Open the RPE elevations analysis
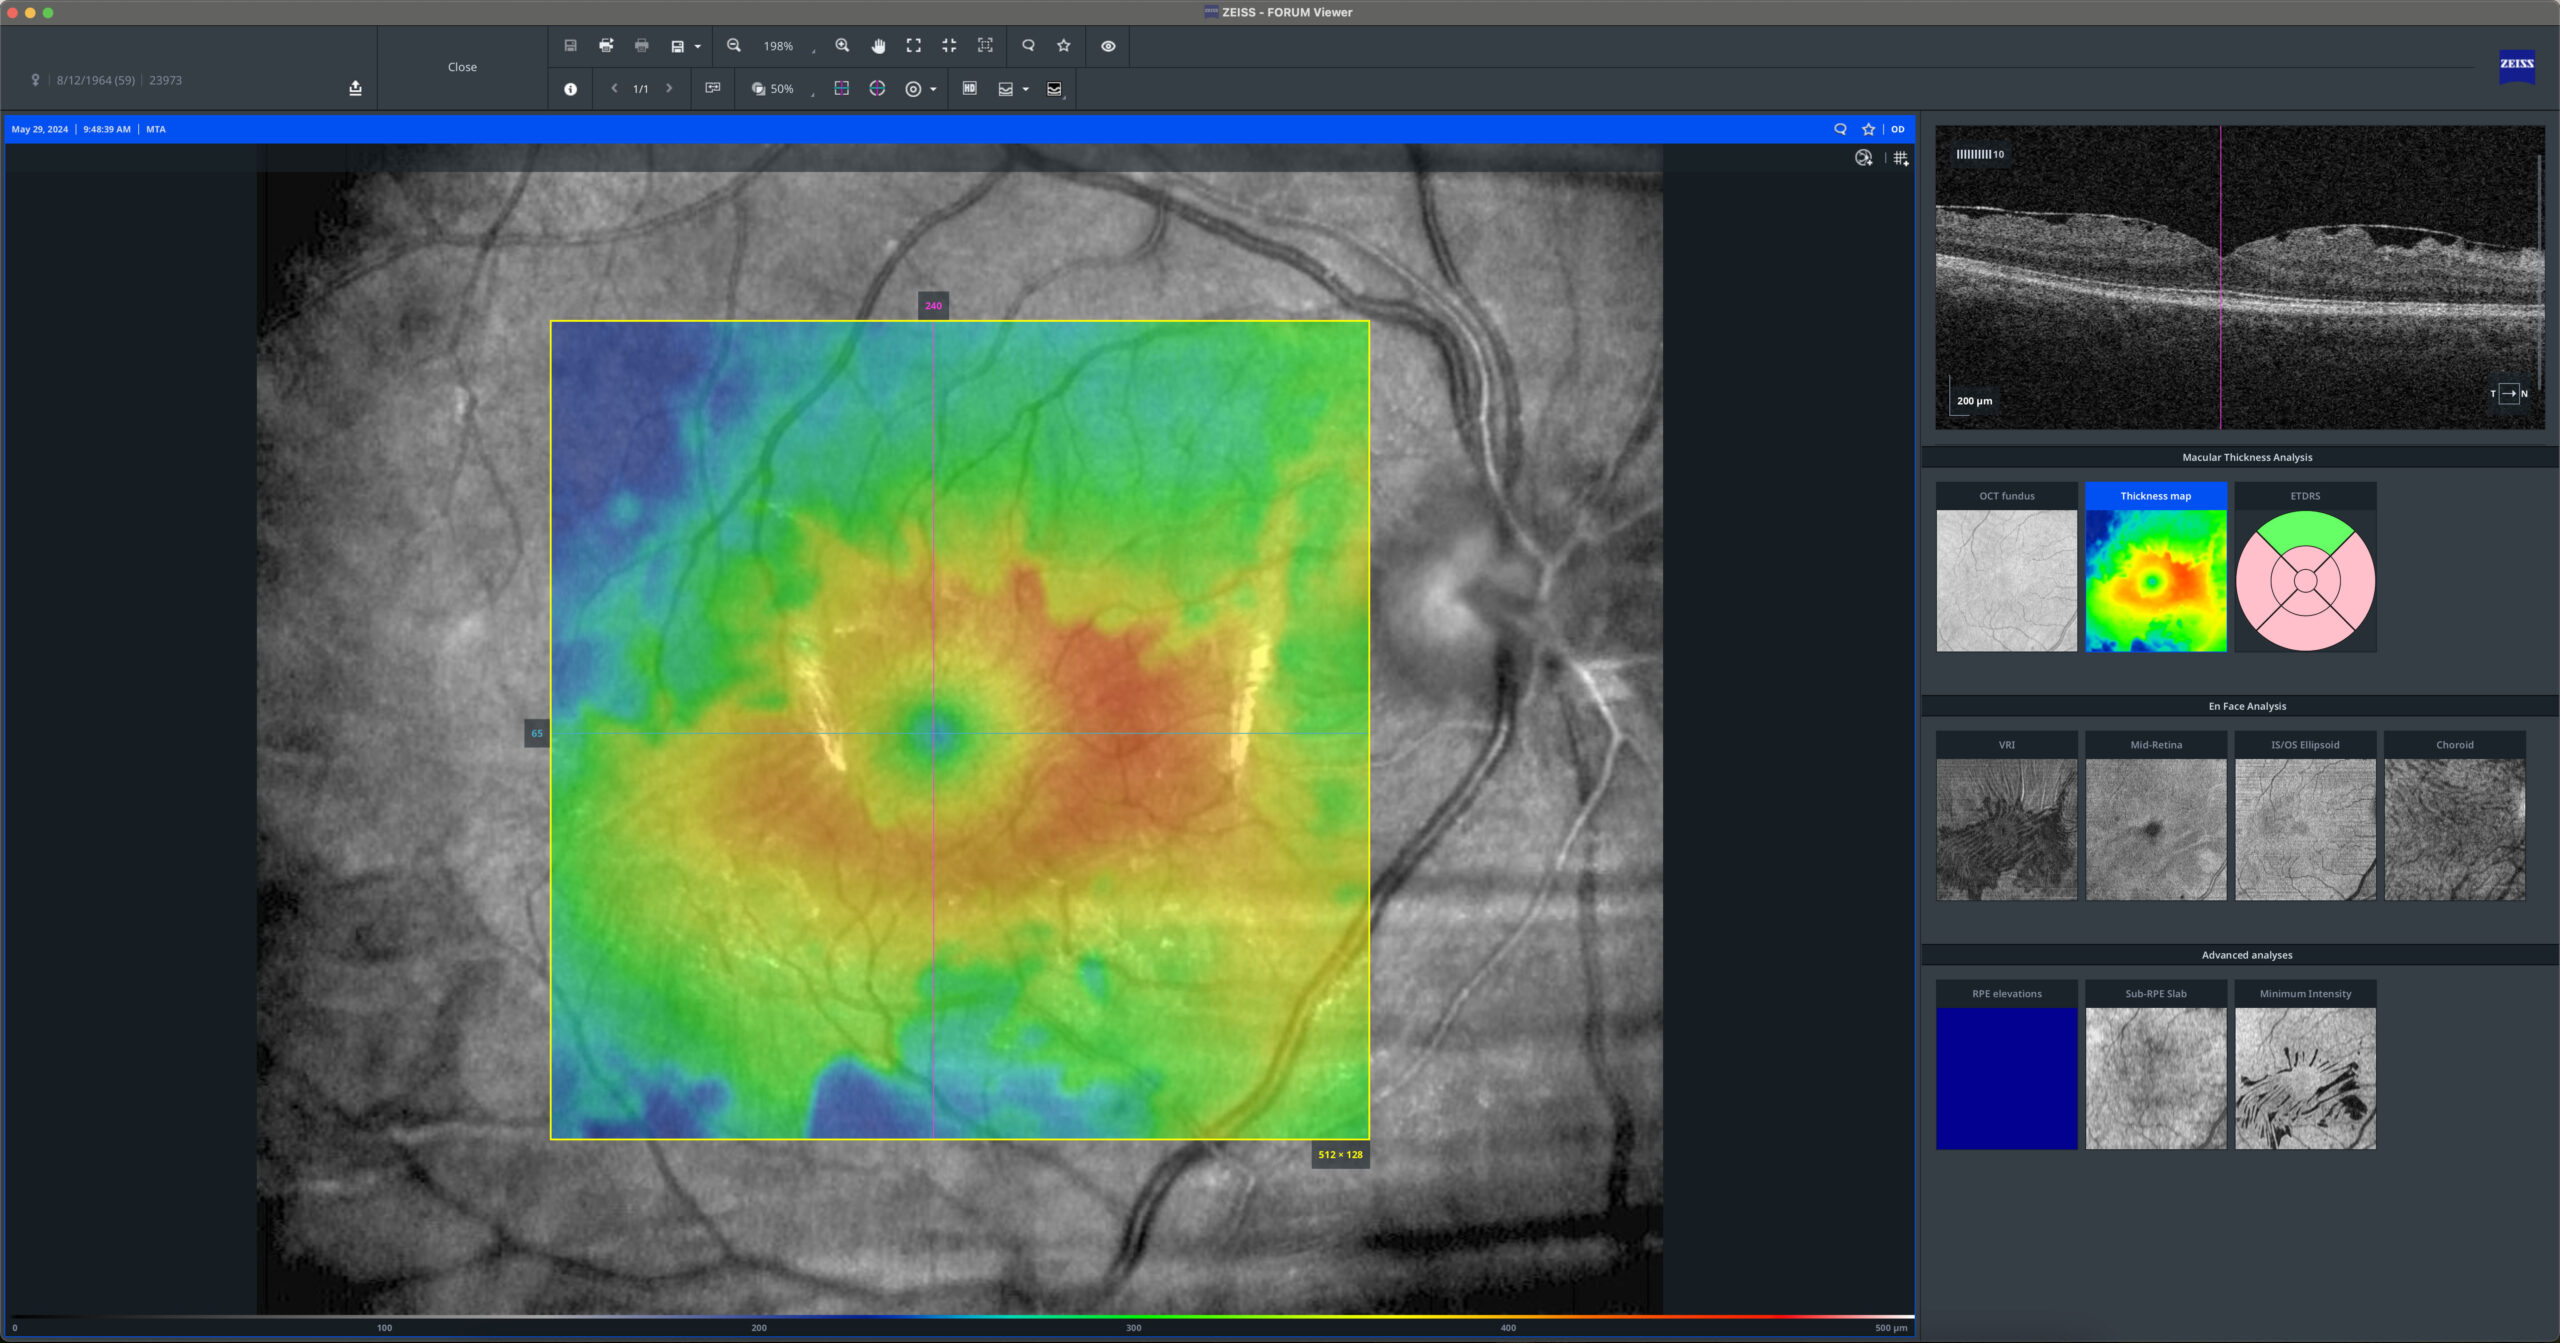 pyautogui.click(x=2006, y=1065)
